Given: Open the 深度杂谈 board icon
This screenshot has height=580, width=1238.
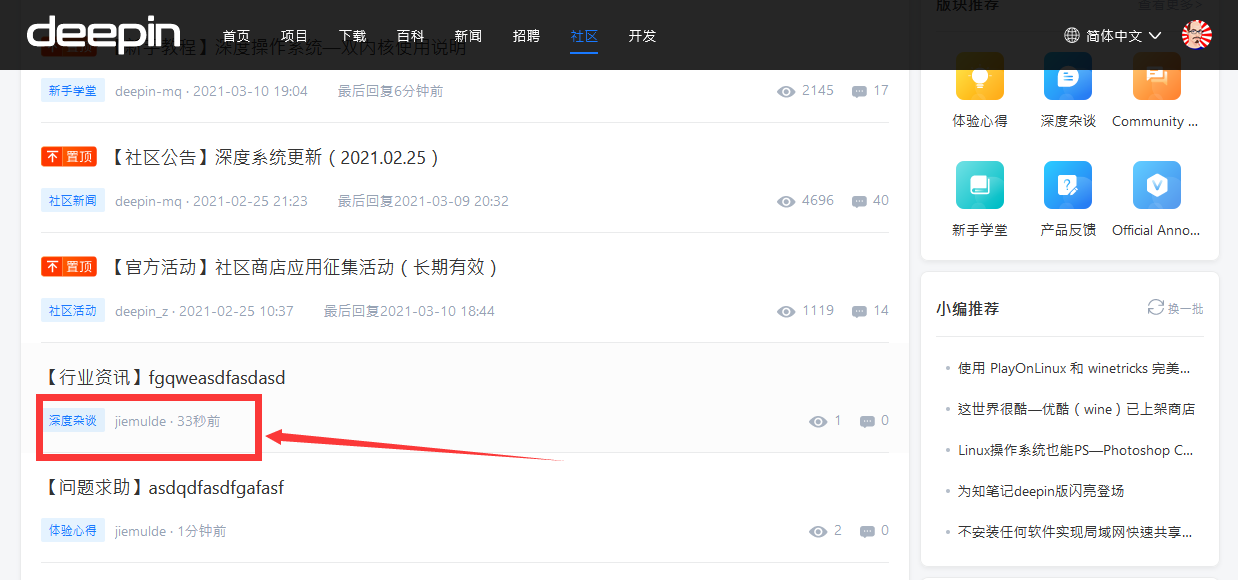Looking at the screenshot, I should 1068,76.
